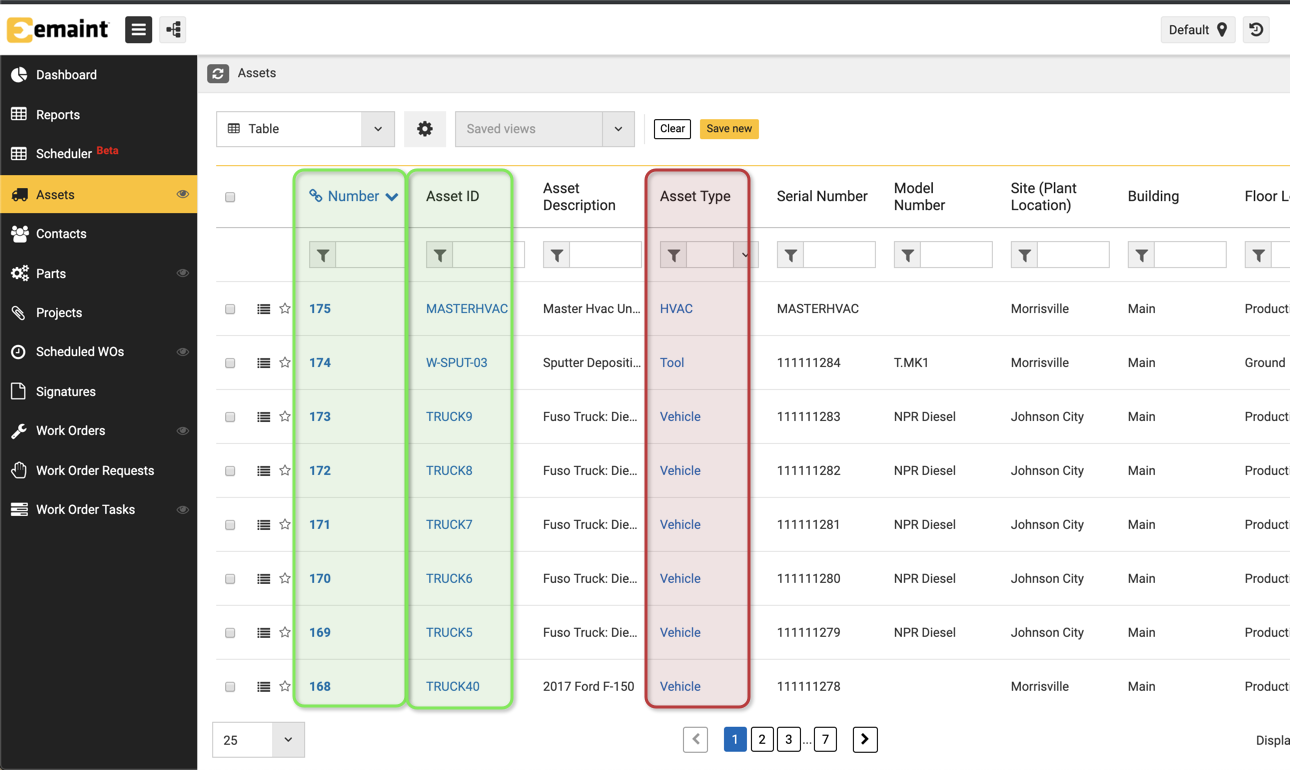
Task: Click the hamburger menu icon in the top bar
Action: tap(138, 29)
